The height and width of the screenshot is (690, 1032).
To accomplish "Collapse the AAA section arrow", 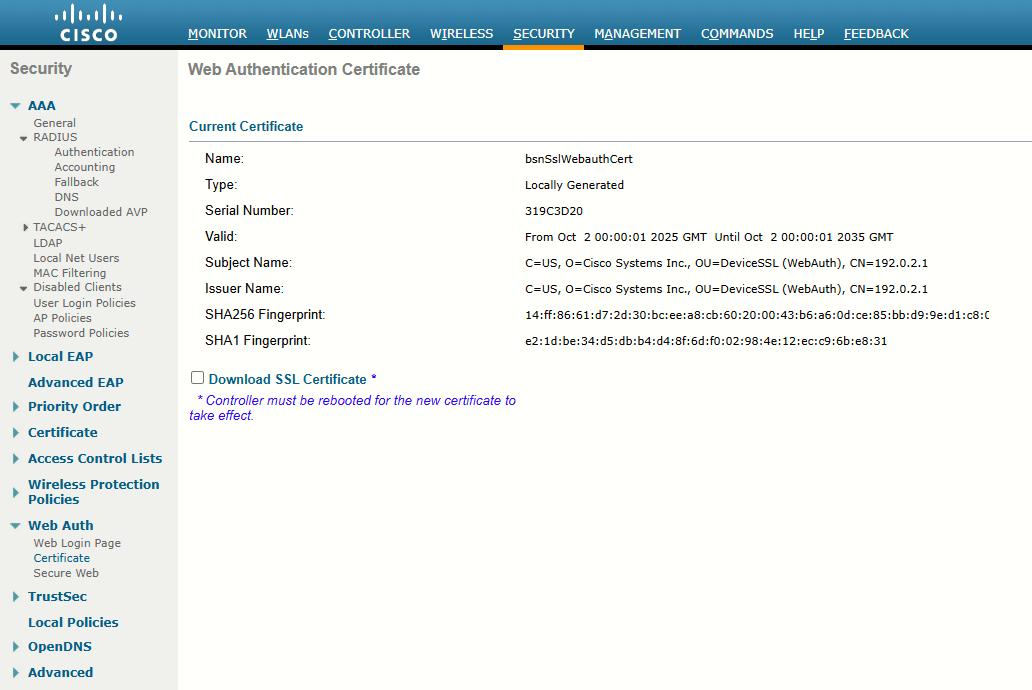I will (x=16, y=105).
